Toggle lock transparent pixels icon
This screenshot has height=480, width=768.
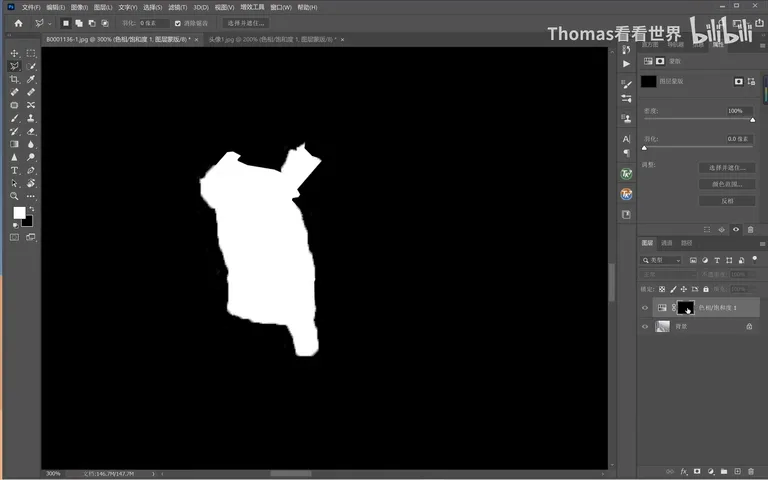[662, 289]
